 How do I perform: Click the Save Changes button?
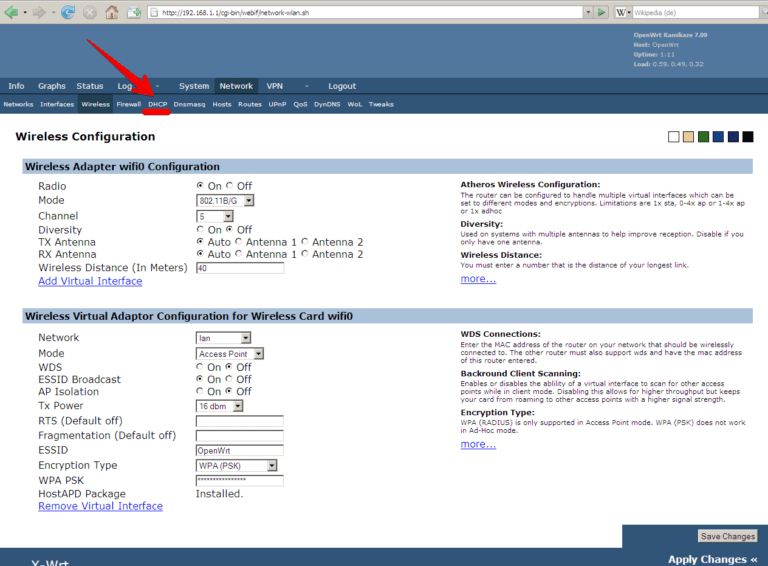pyautogui.click(x=727, y=537)
